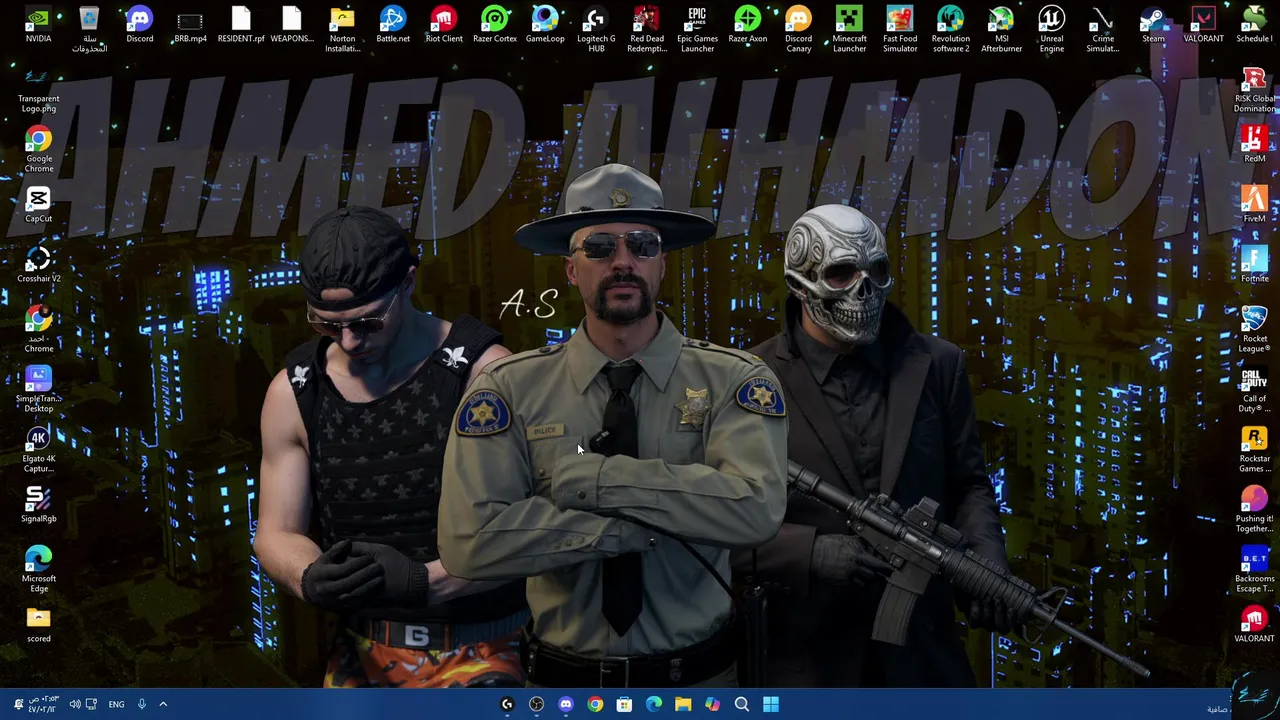Select the WEAPONS file on the desktop

tap(292, 26)
